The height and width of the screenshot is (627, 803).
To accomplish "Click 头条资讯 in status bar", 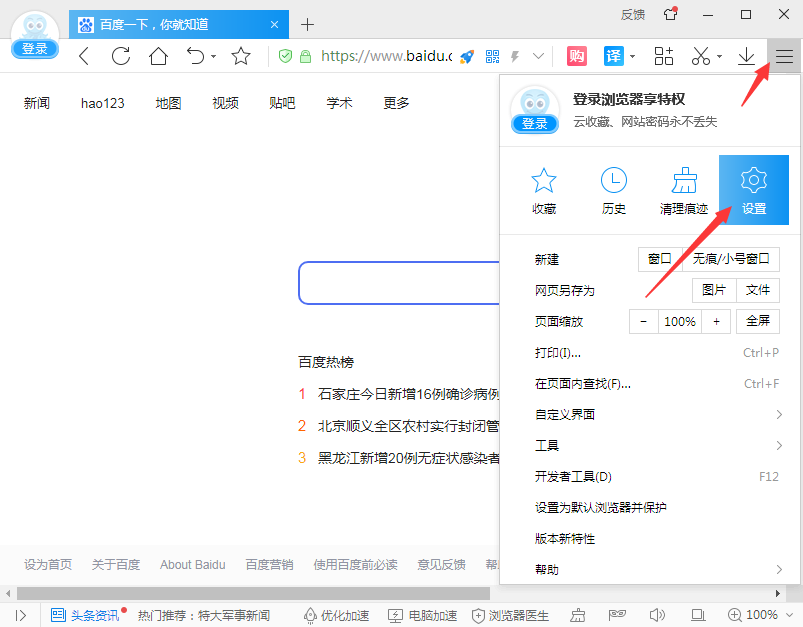I will 85,615.
